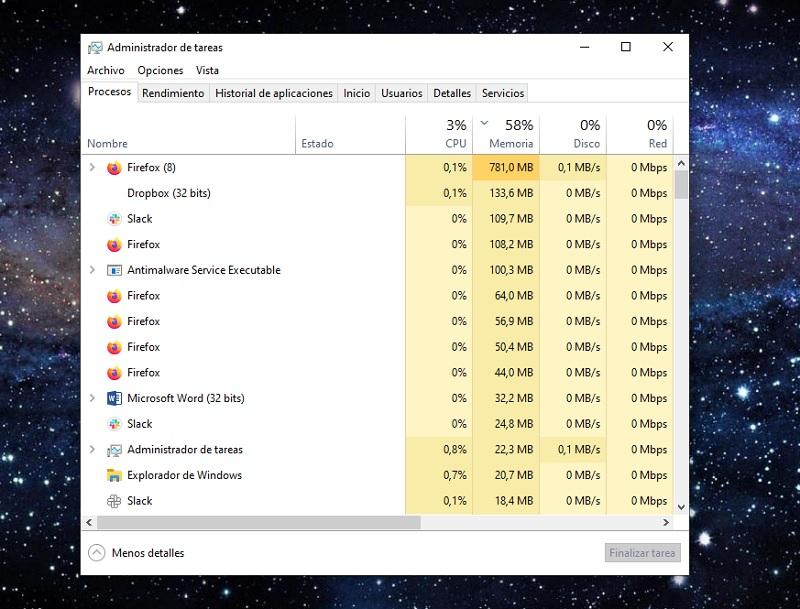
Task: Sort by the Red column header
Action: coord(640,136)
